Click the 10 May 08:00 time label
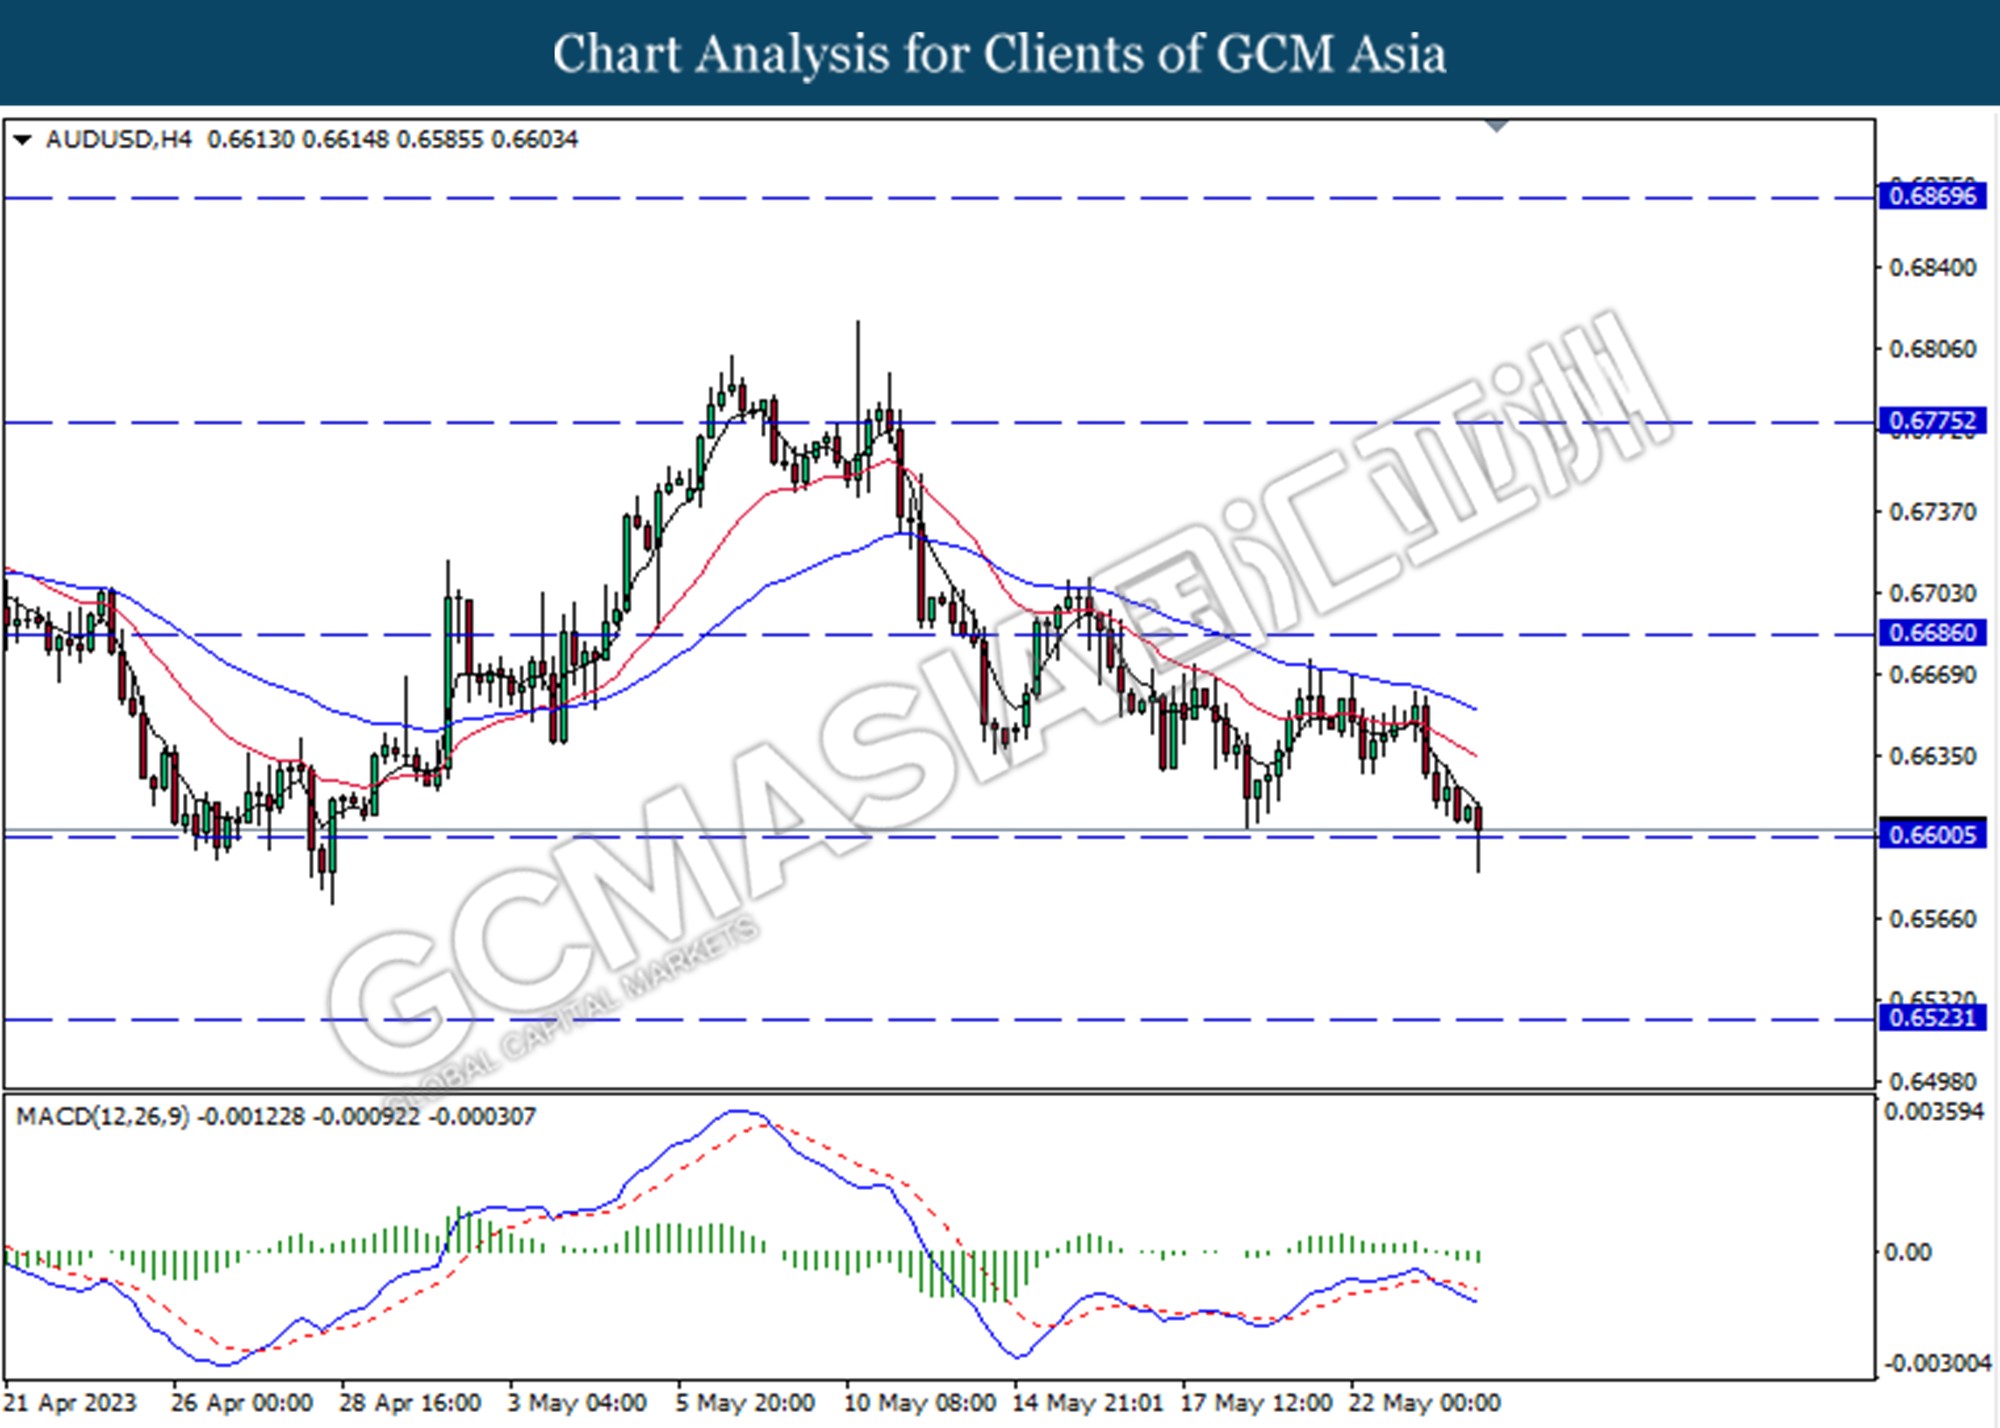 (920, 1403)
